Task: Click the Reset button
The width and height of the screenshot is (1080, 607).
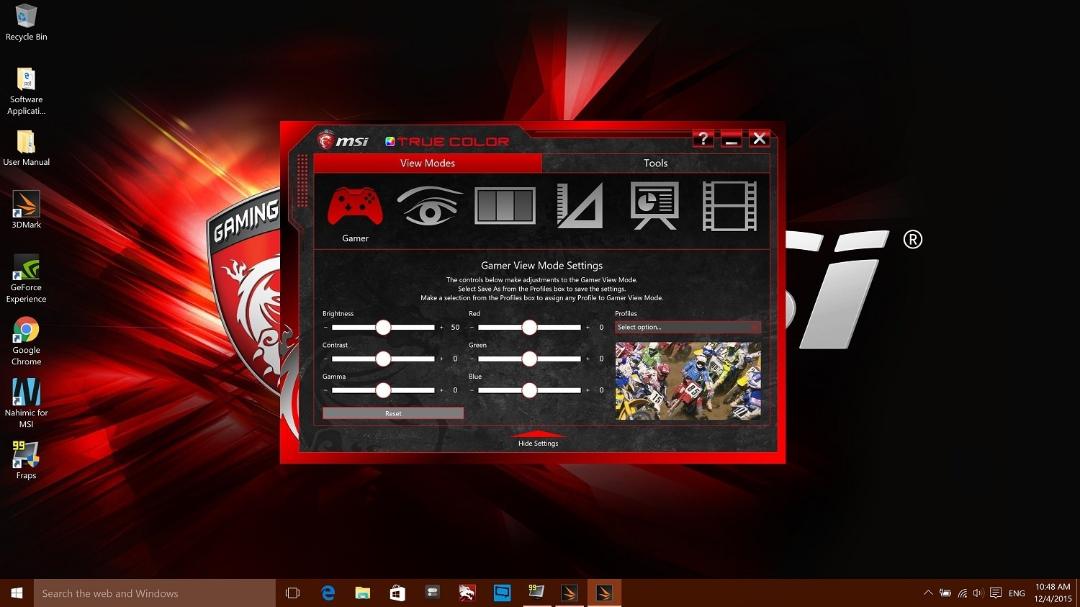Action: pos(393,413)
